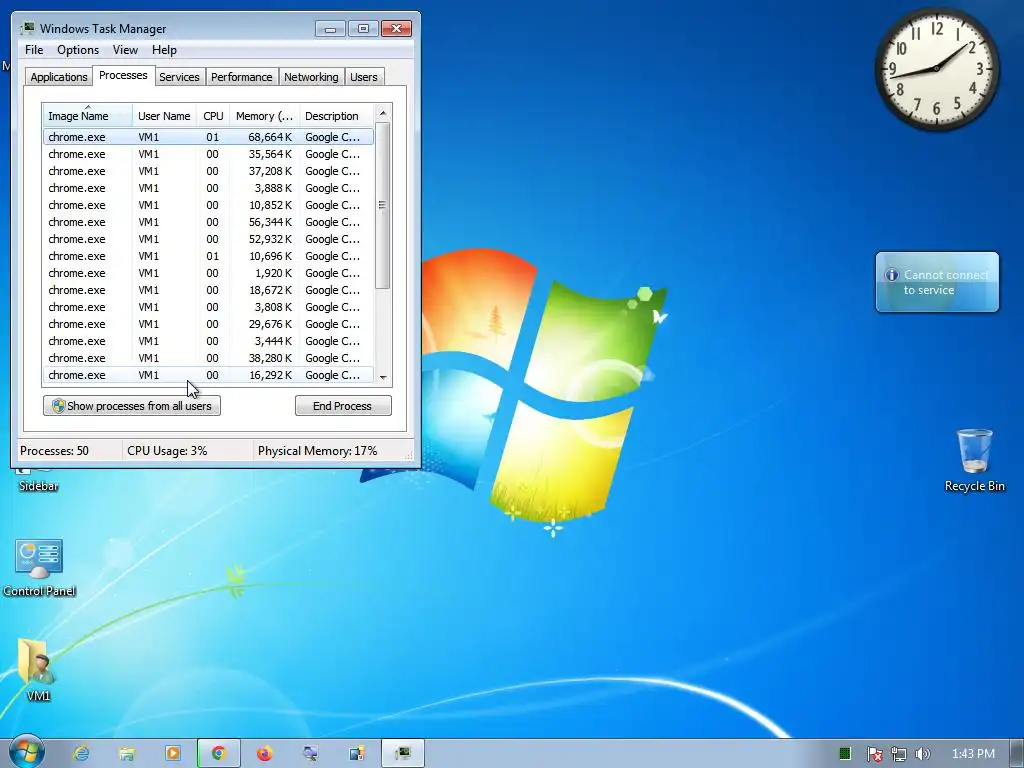Switch to the Services tab
1024x768 pixels.
[x=179, y=77]
